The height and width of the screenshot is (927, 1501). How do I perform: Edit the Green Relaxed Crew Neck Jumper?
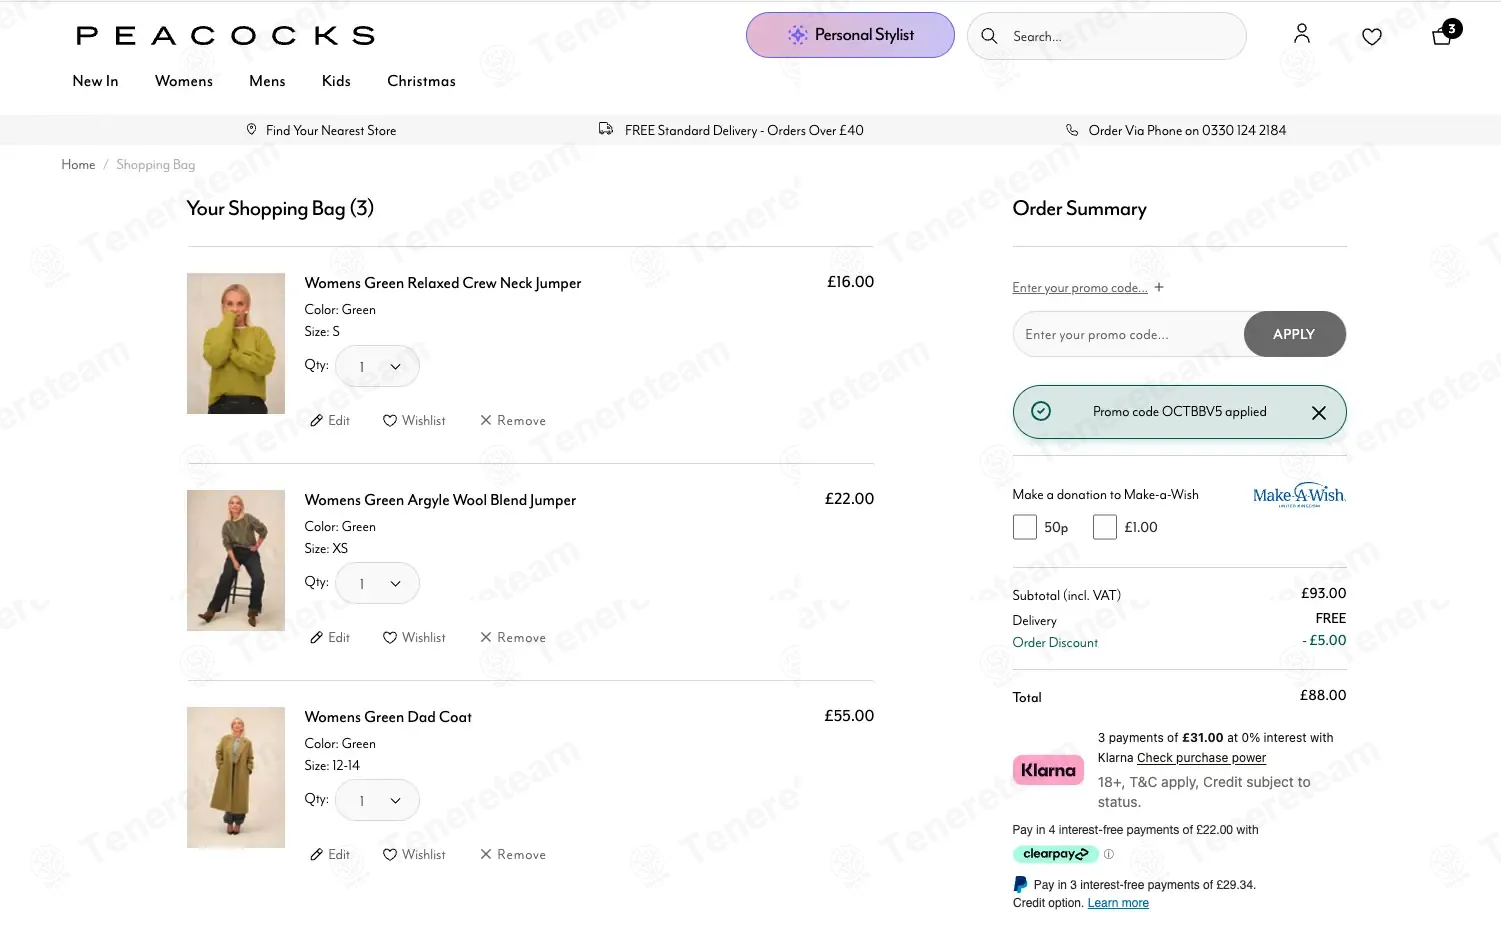pyautogui.click(x=330, y=421)
